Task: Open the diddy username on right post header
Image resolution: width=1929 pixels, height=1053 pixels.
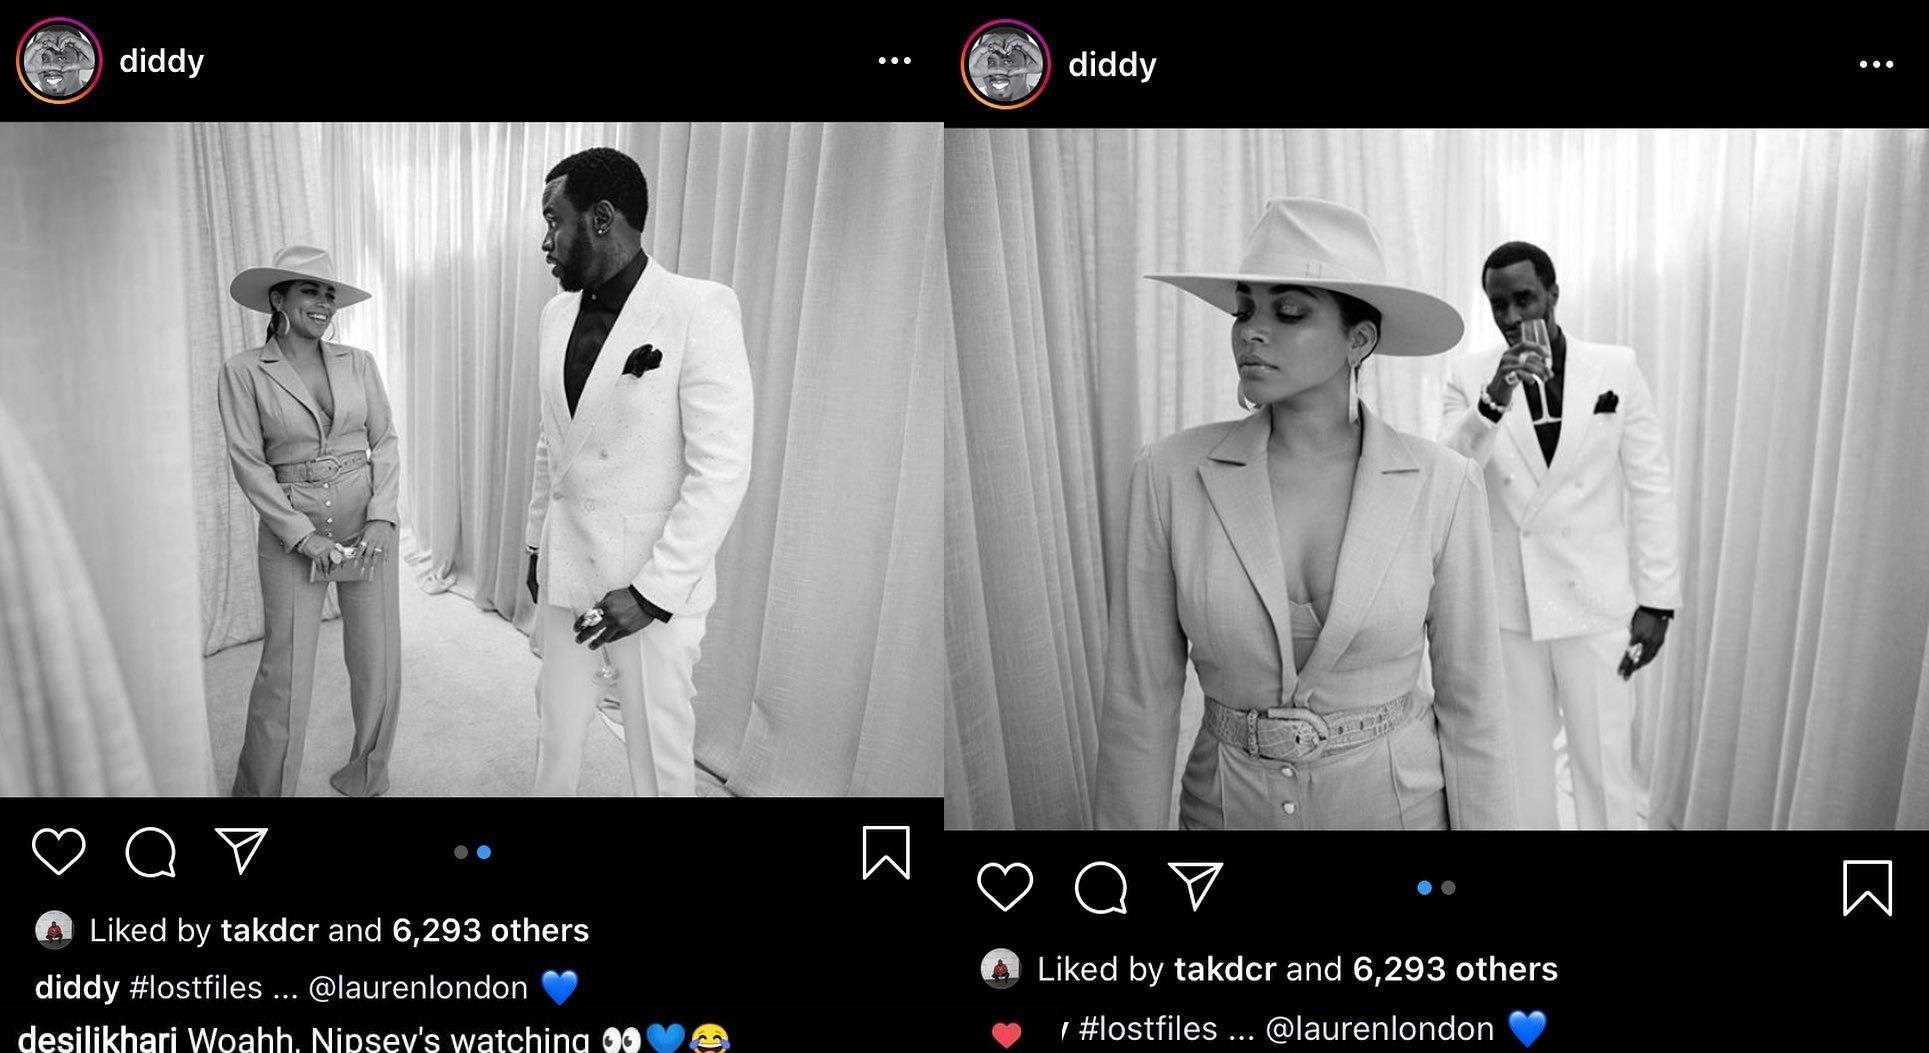Action: click(x=1112, y=65)
